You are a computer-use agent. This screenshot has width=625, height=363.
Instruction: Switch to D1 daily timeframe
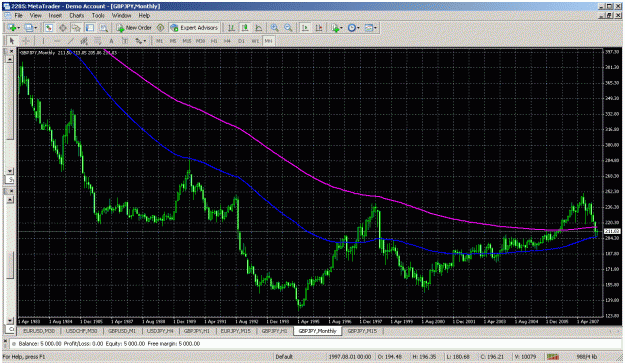241,41
